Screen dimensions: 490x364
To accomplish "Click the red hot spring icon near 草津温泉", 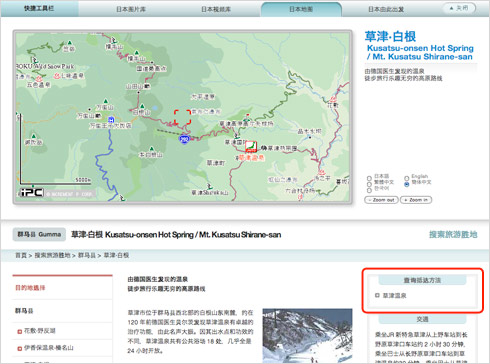I will 251,147.
